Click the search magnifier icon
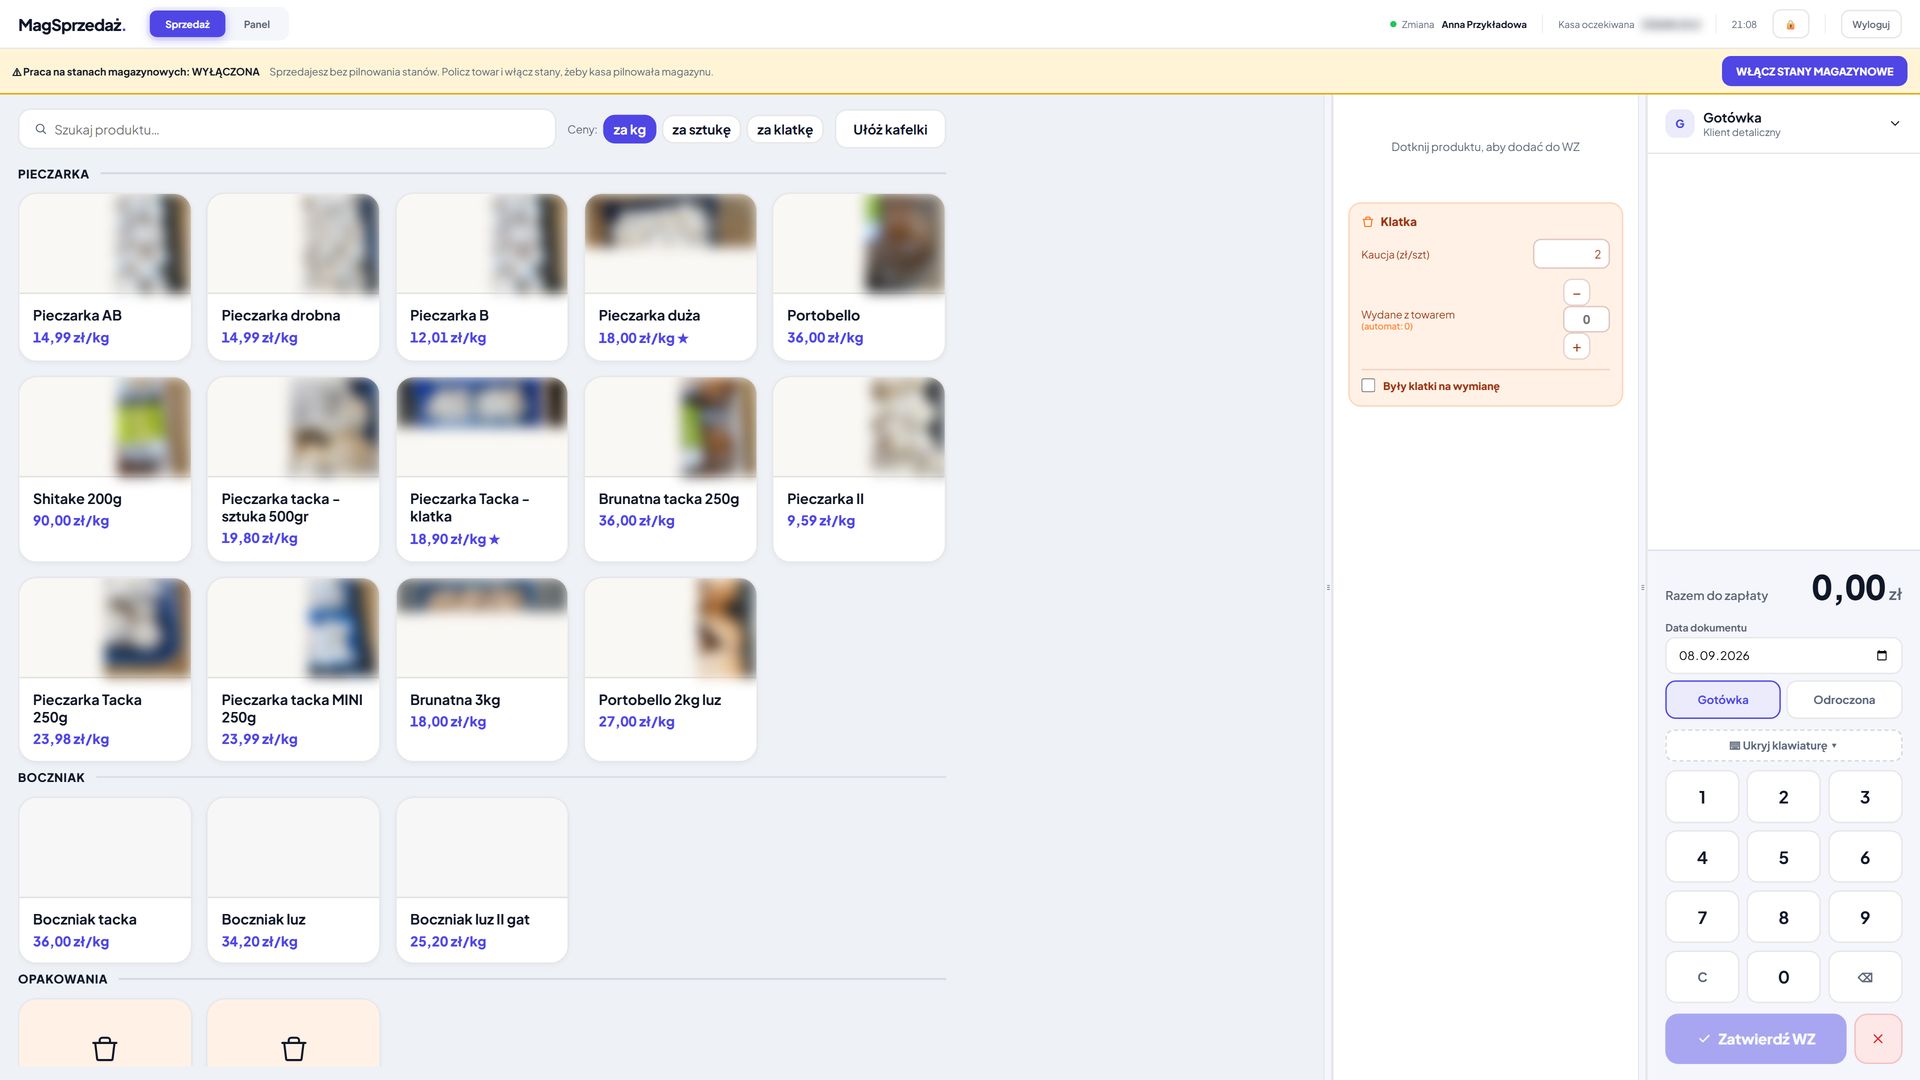This screenshot has height=1080, width=1920. (x=41, y=129)
